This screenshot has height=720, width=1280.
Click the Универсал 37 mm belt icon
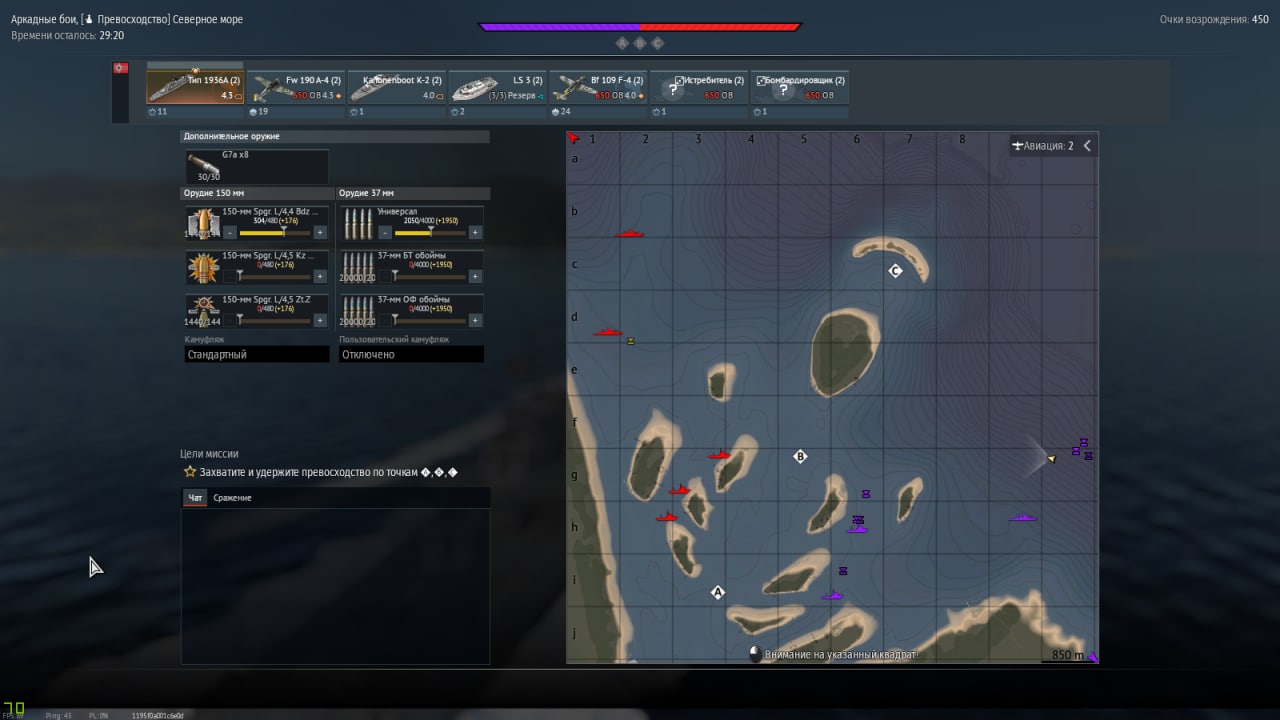pyautogui.click(x=358, y=223)
